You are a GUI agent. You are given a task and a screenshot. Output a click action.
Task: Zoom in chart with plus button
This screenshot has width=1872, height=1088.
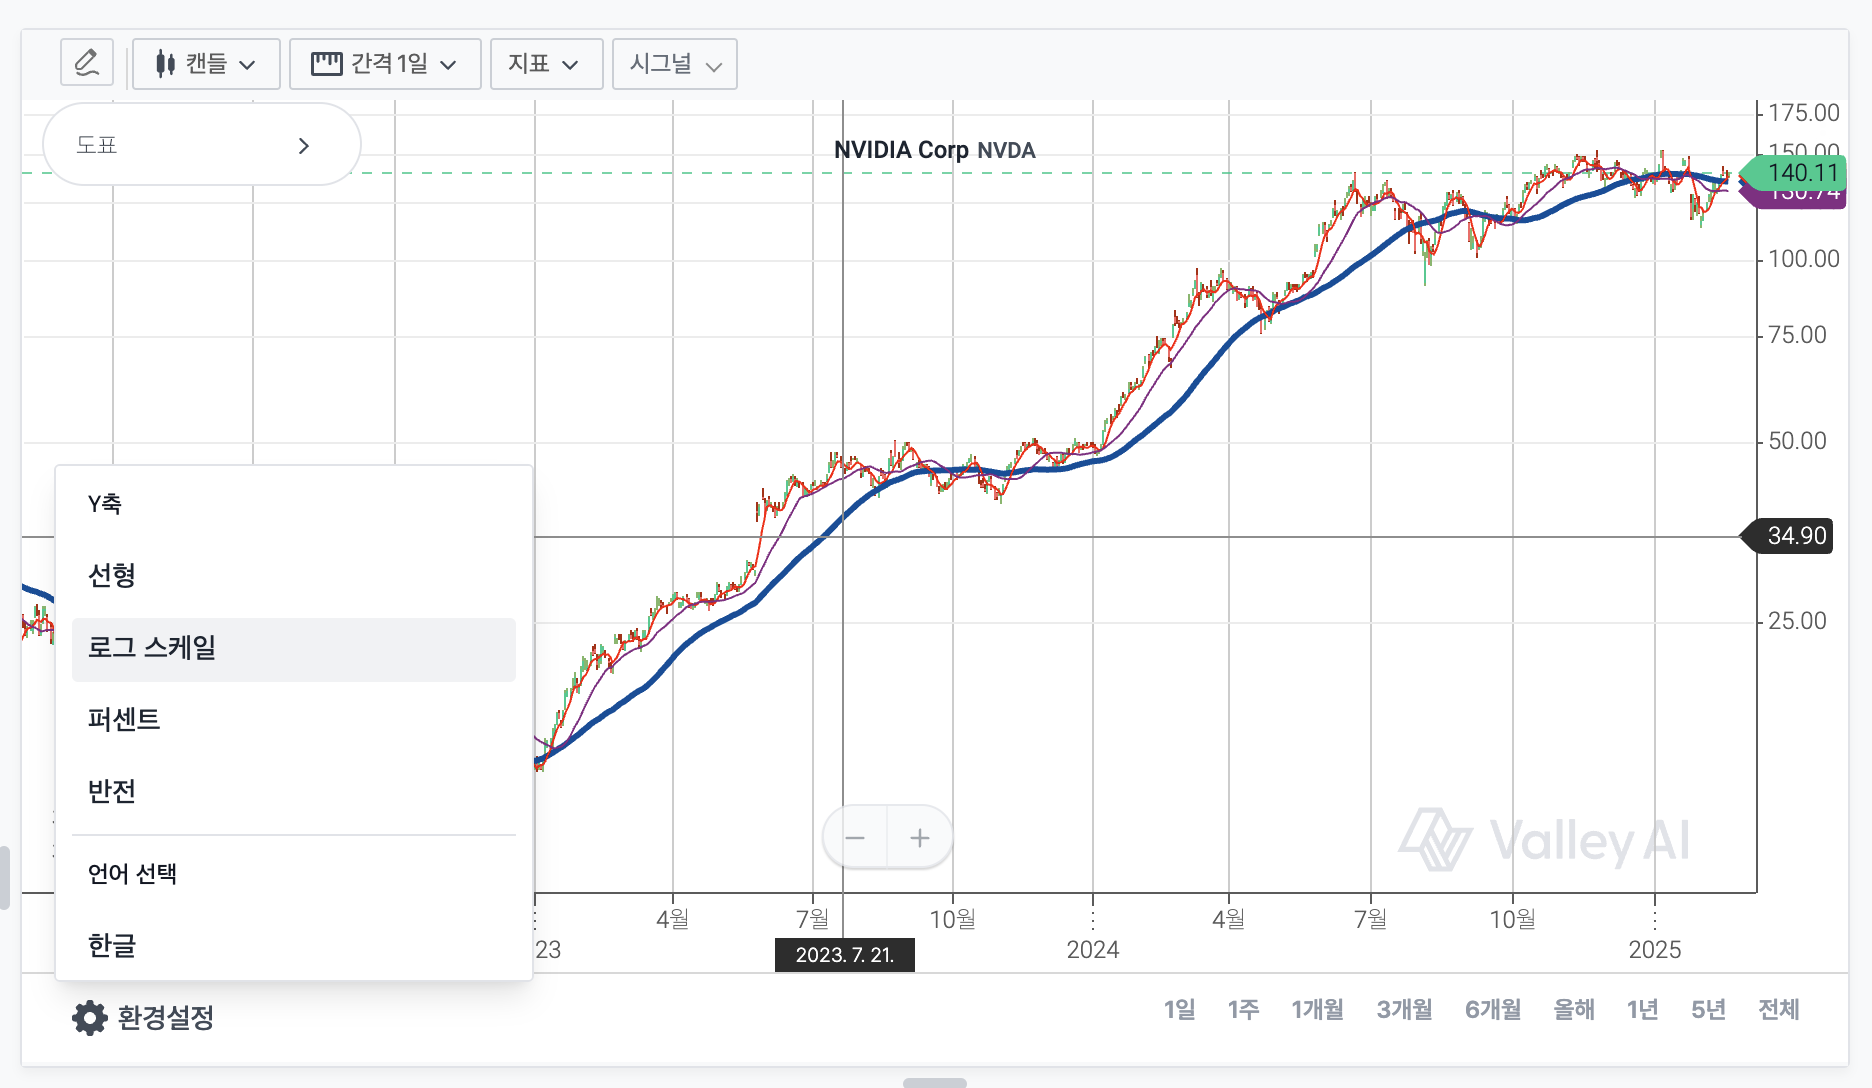(x=920, y=838)
